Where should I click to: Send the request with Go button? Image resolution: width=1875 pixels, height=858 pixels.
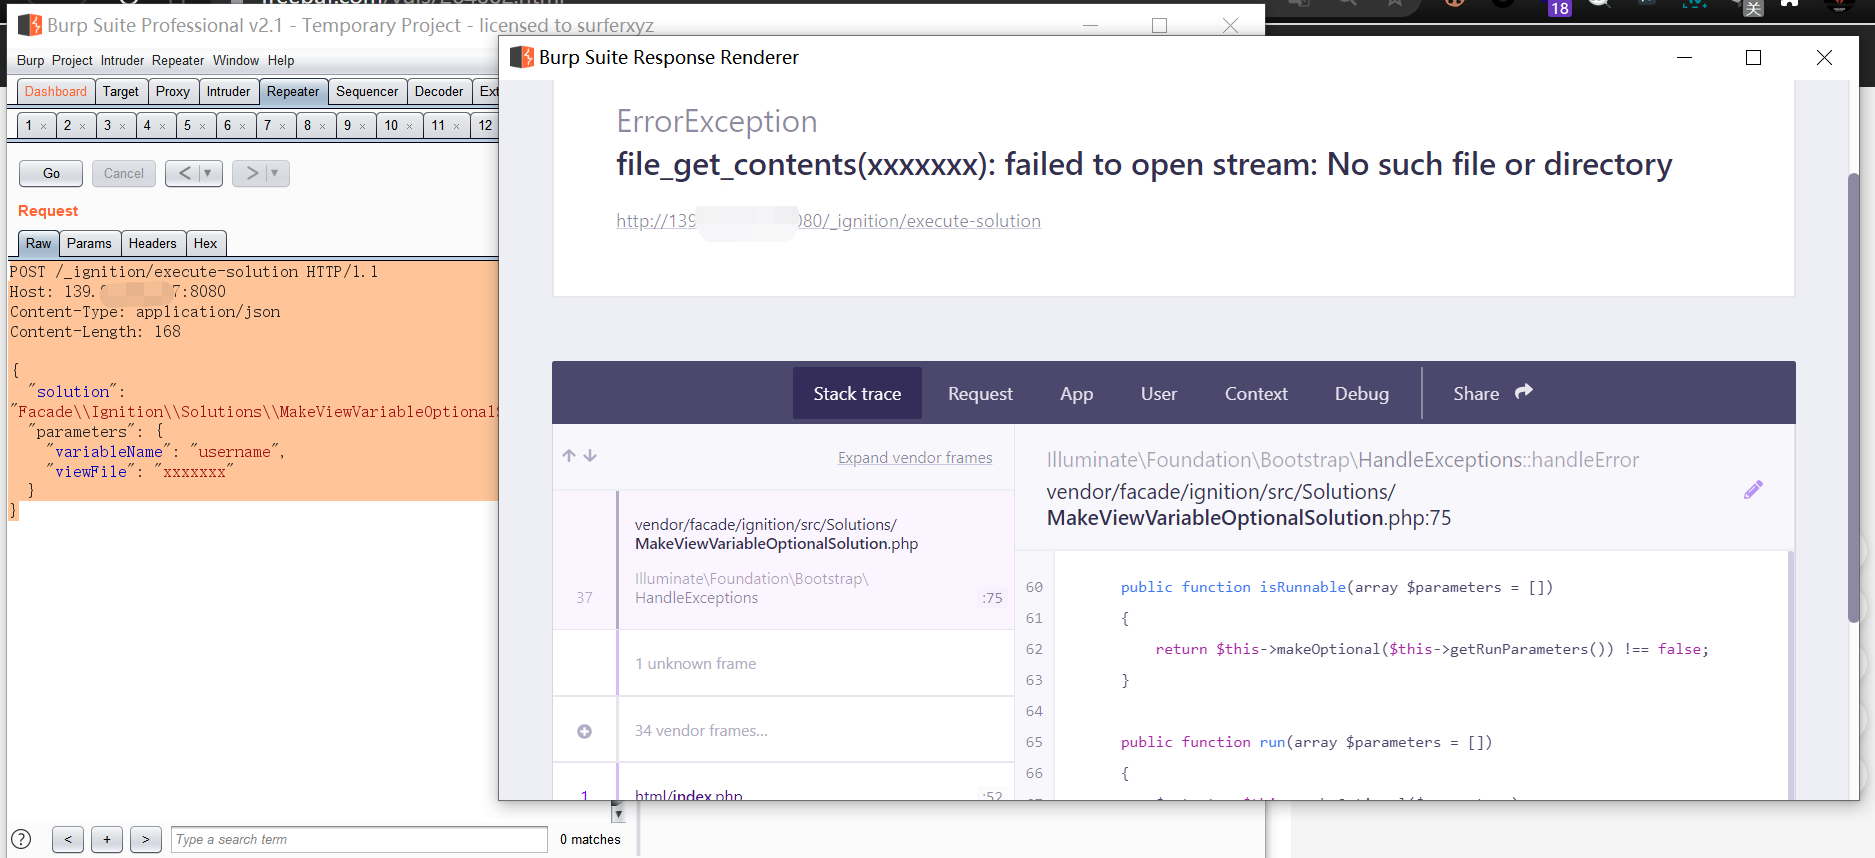pos(51,173)
